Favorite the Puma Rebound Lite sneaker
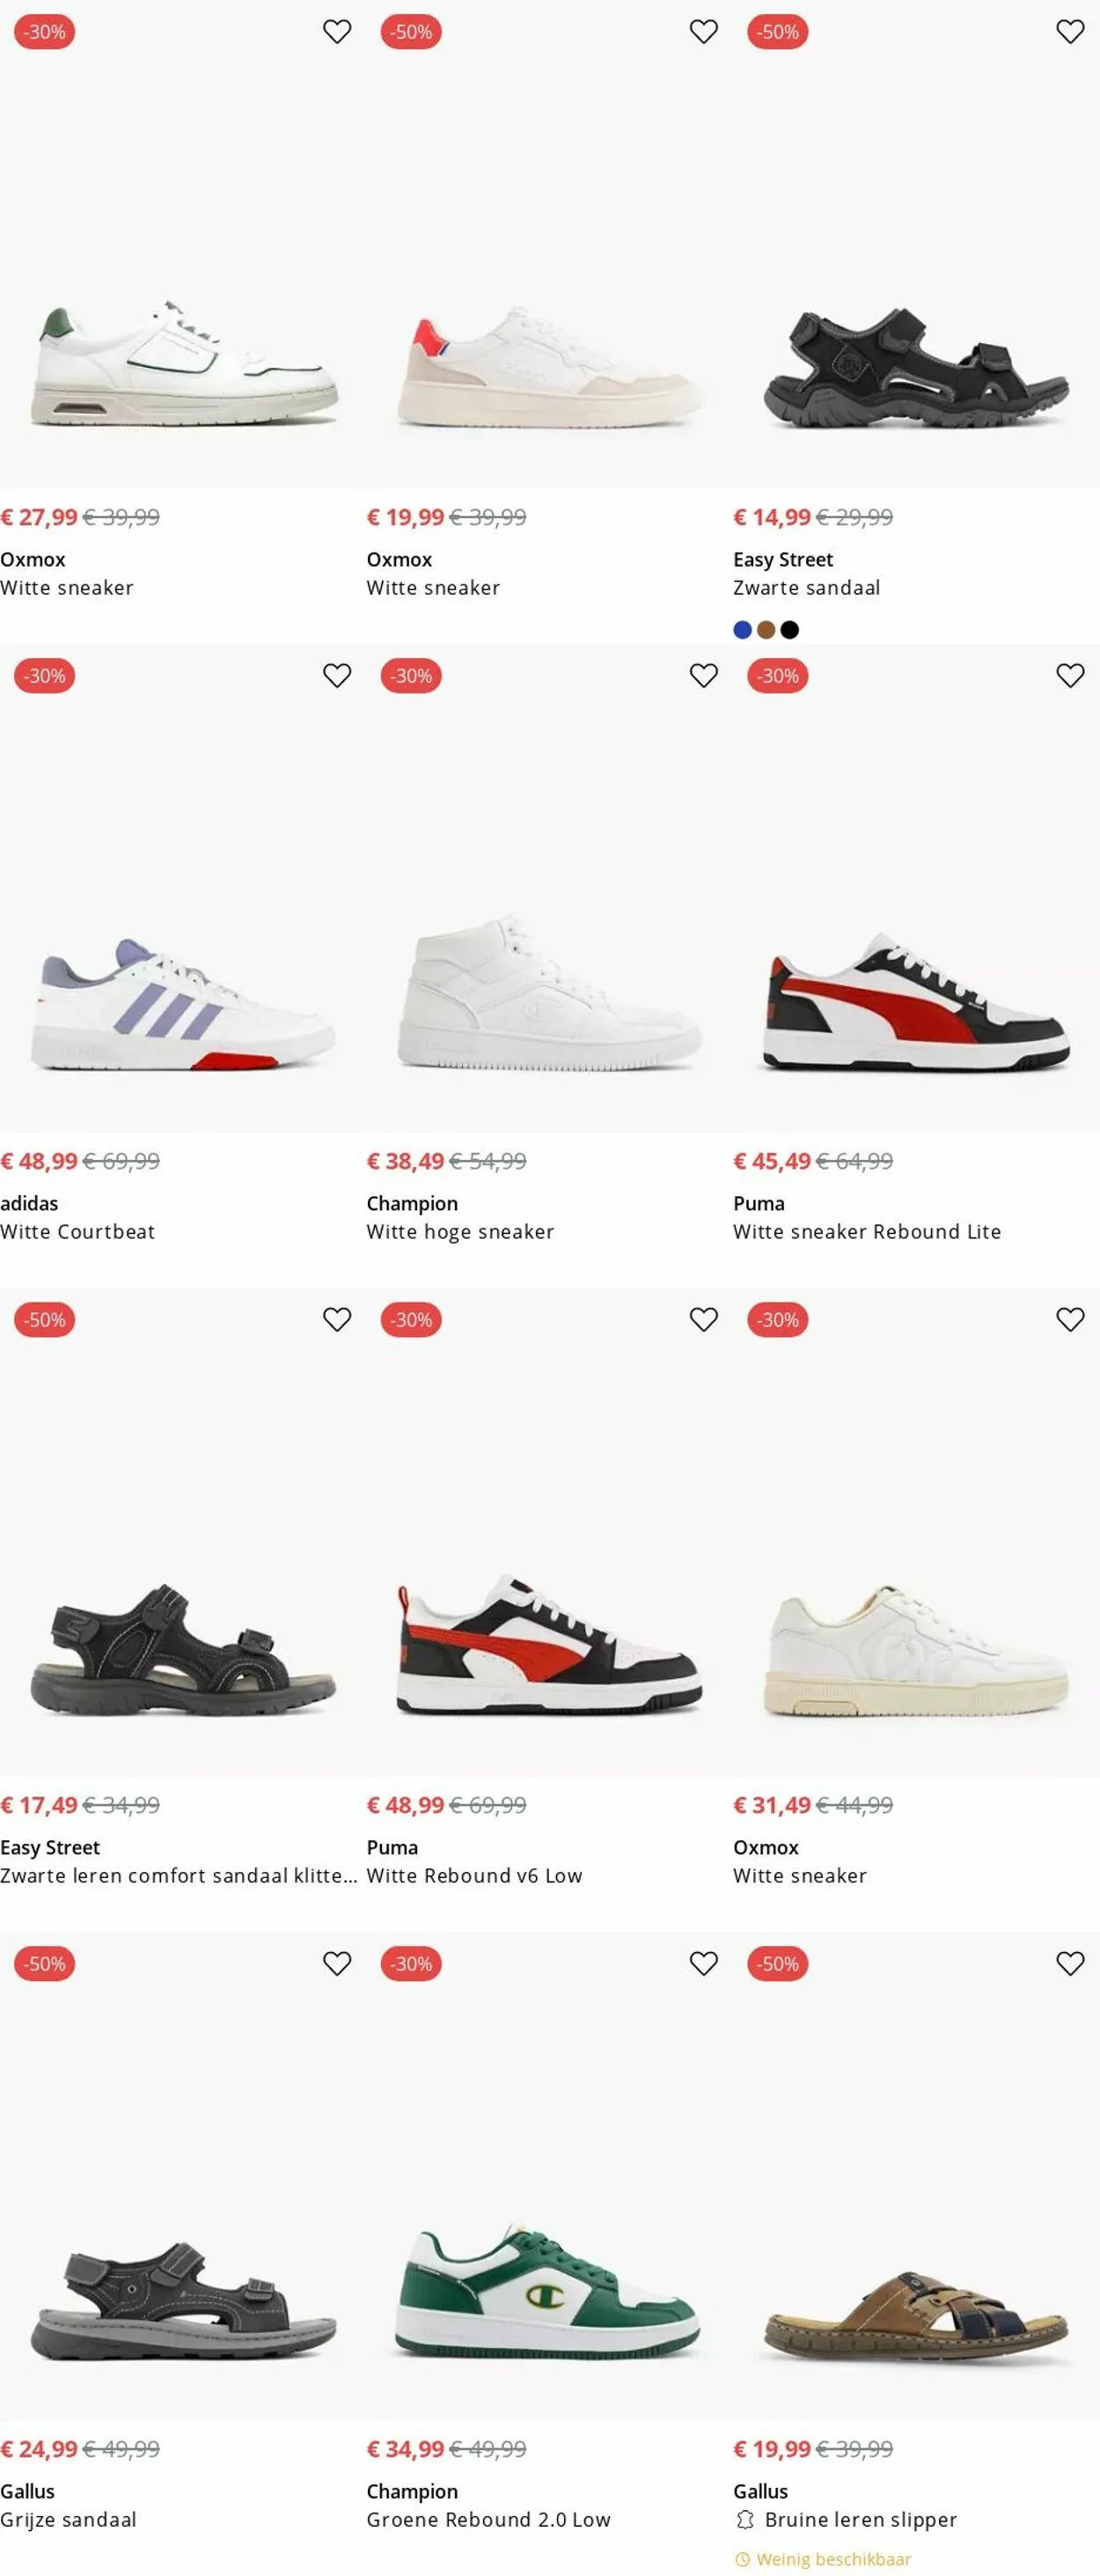Screen dimensions: 1100x2576 [x=1070, y=676]
